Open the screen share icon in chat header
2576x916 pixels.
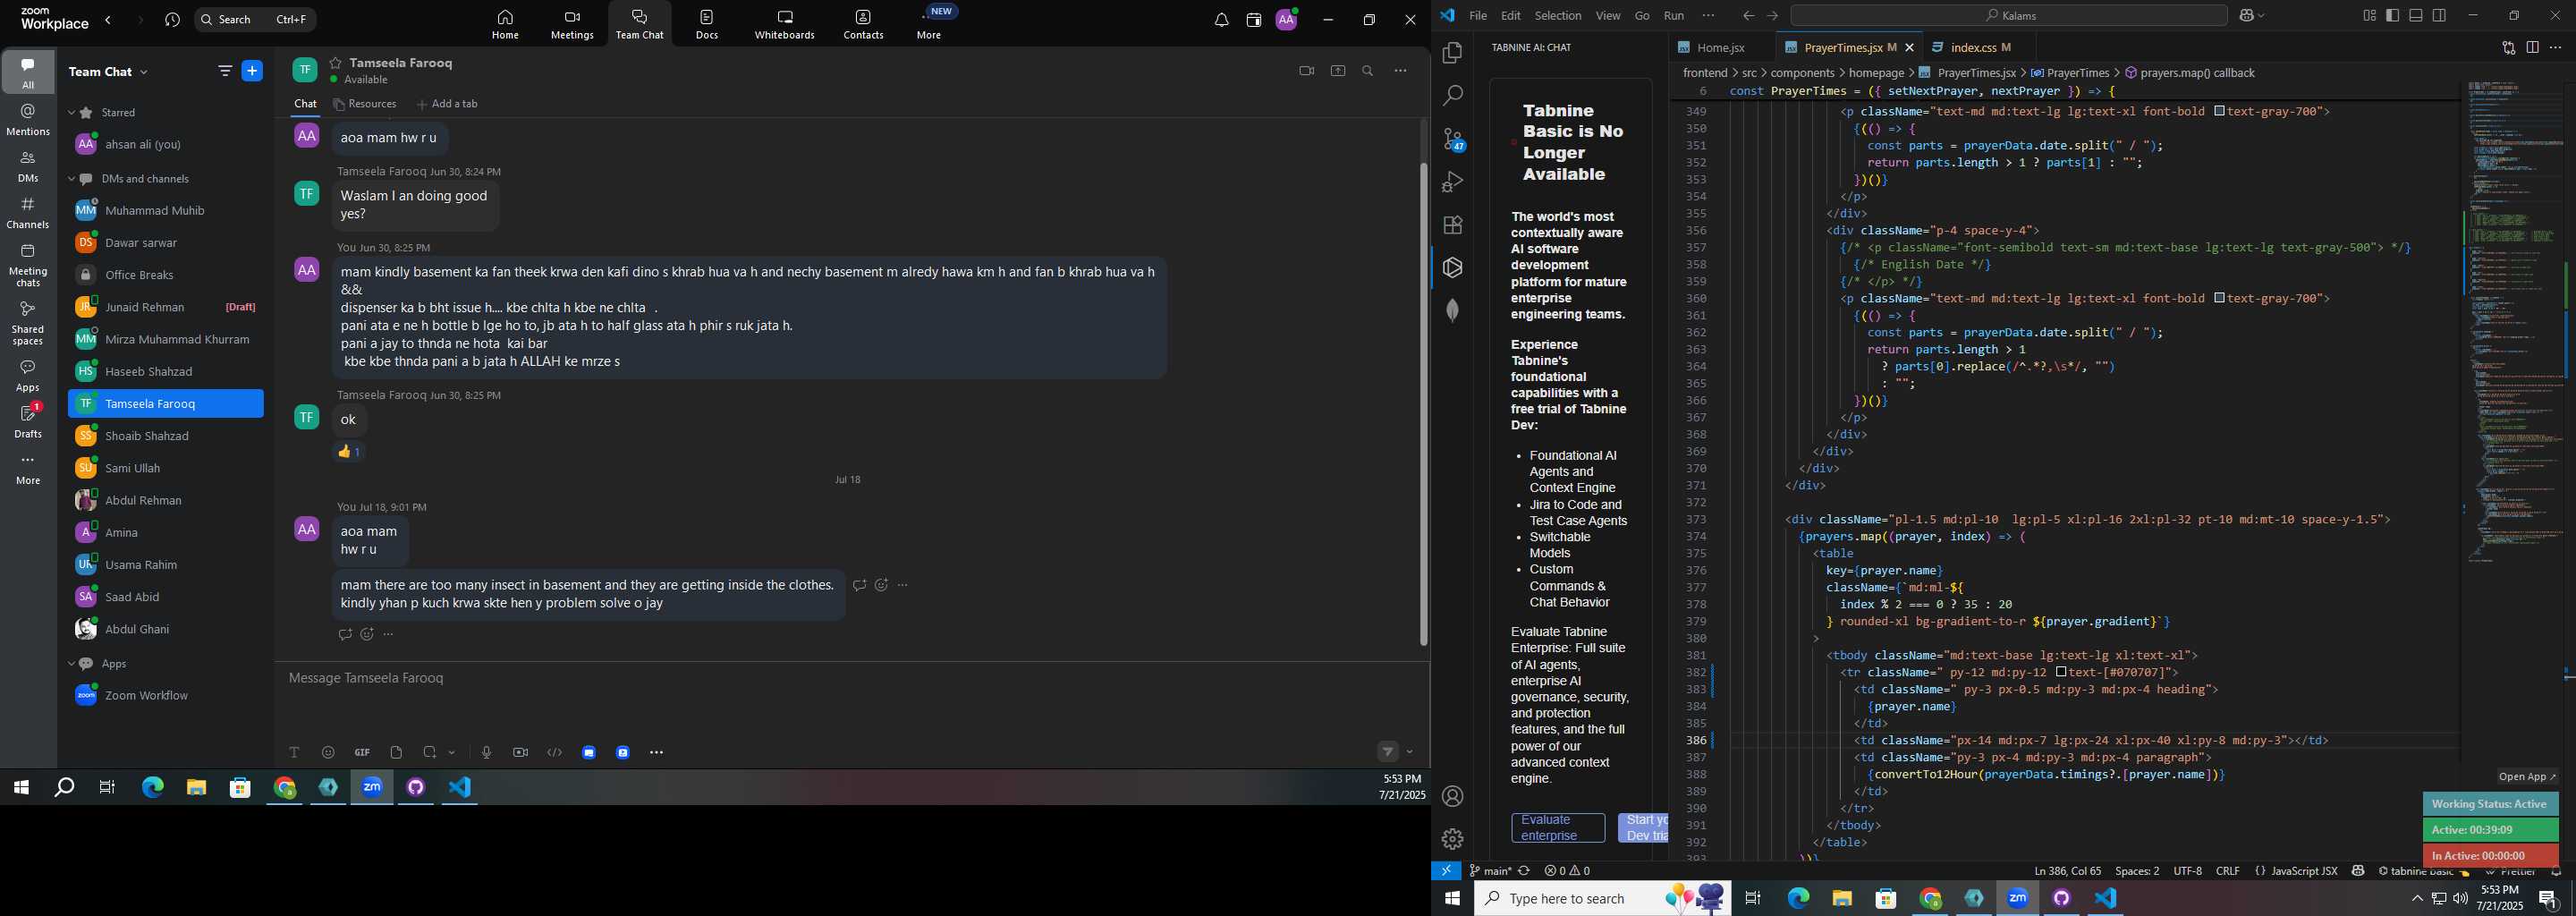[x=1337, y=71]
